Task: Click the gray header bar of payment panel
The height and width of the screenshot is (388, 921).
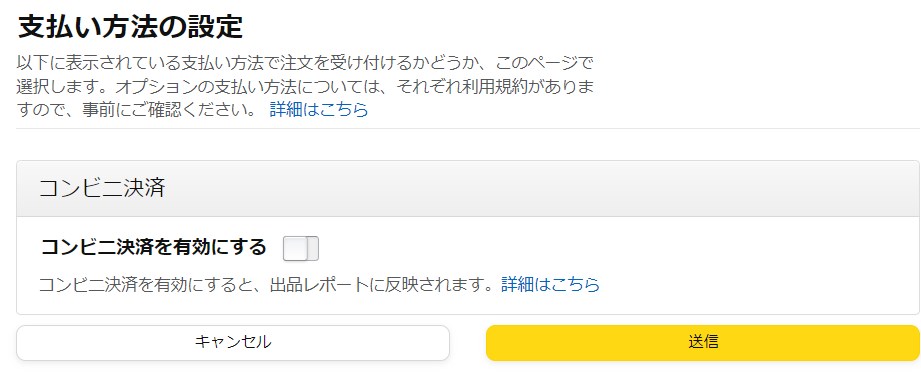Action: [x=468, y=188]
